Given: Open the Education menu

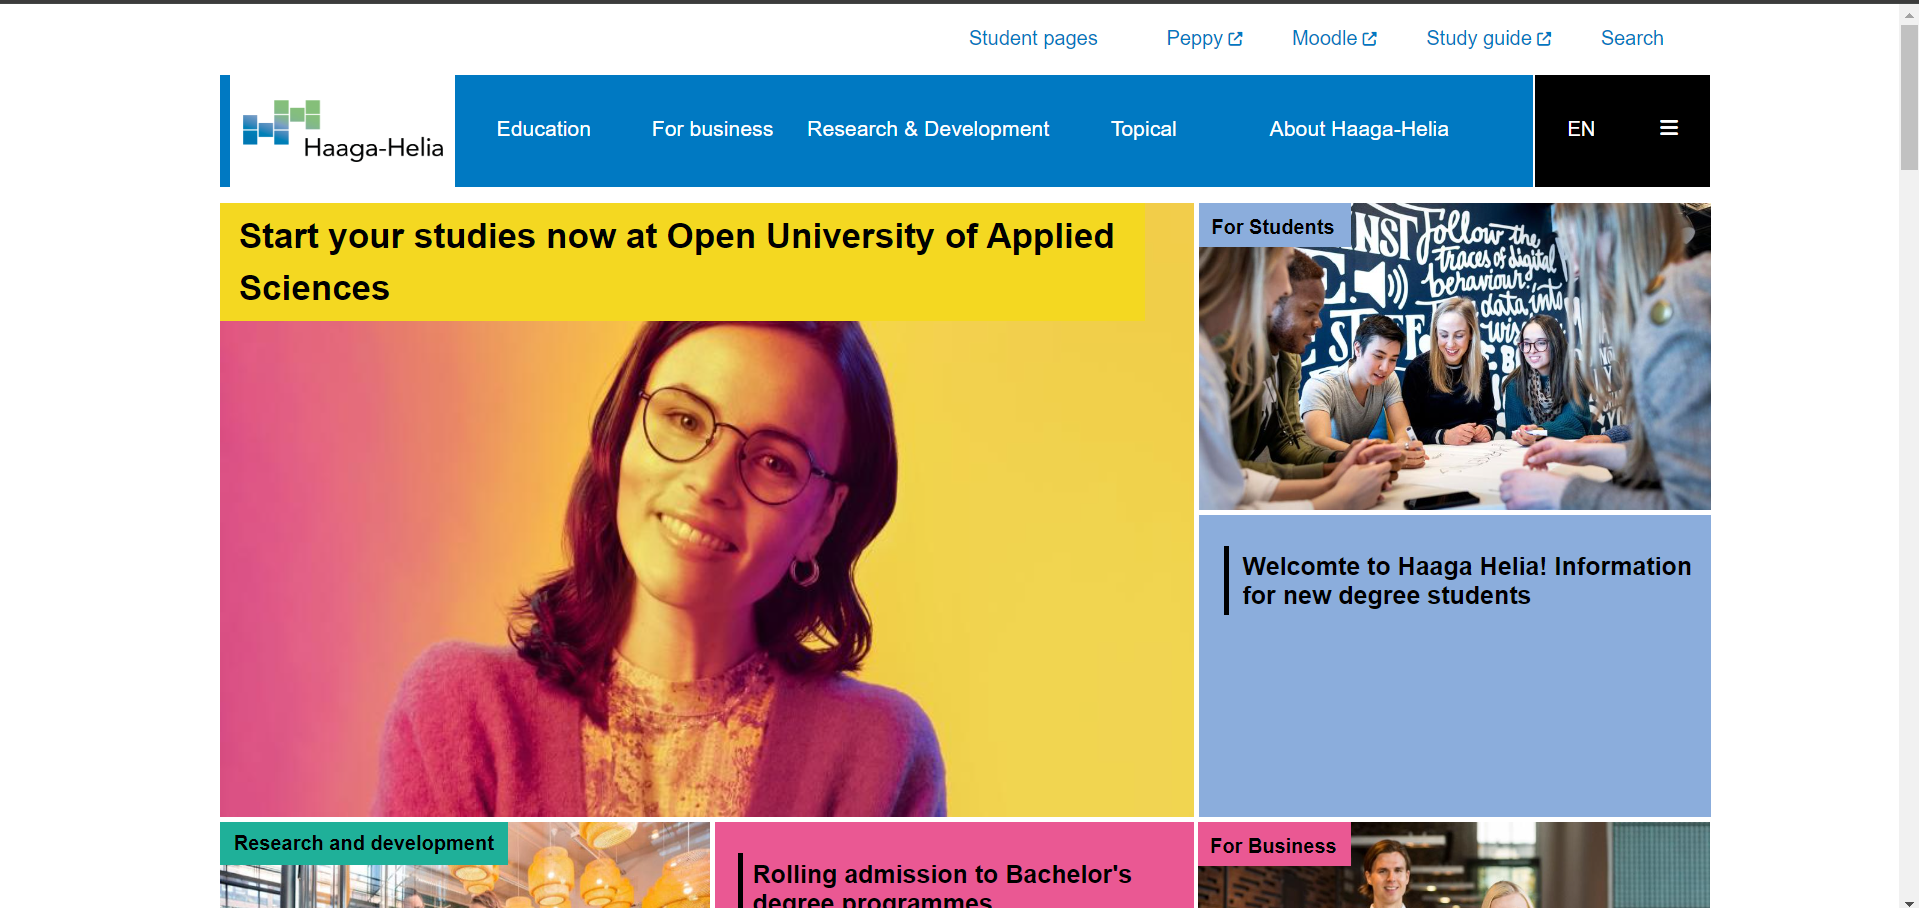Looking at the screenshot, I should click(543, 129).
